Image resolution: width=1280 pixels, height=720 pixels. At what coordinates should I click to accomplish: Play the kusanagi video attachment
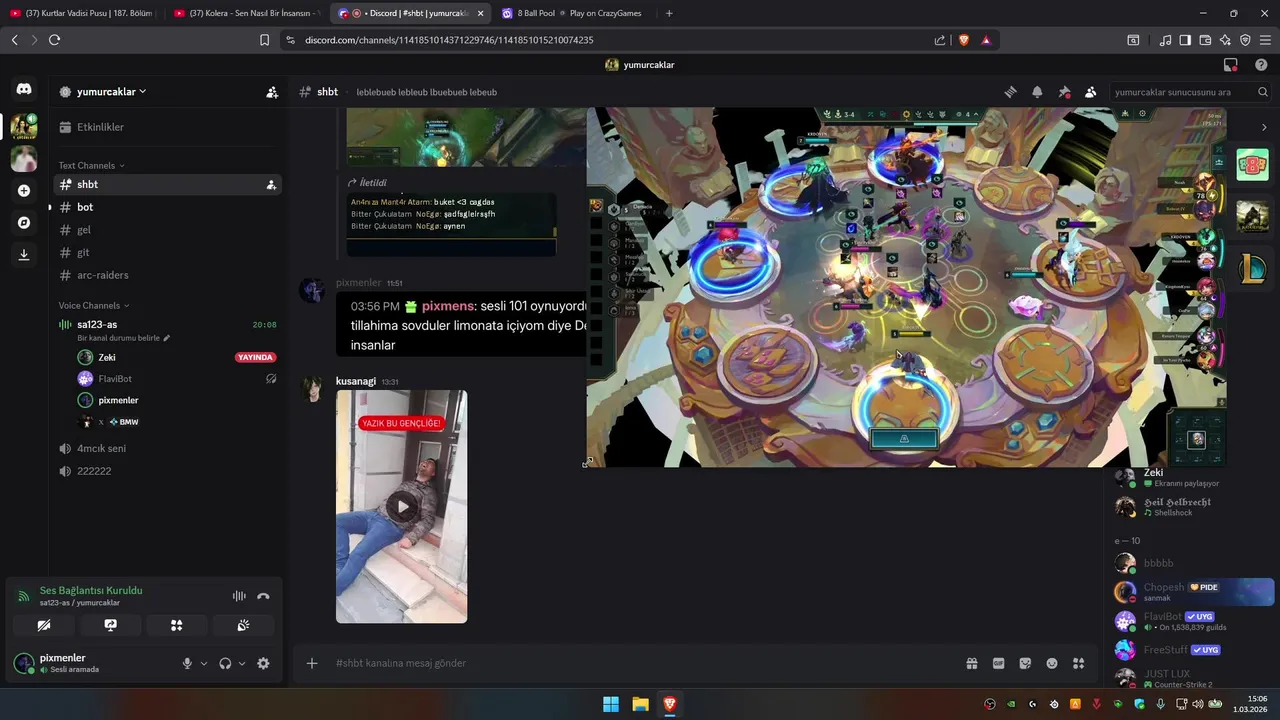coord(402,506)
